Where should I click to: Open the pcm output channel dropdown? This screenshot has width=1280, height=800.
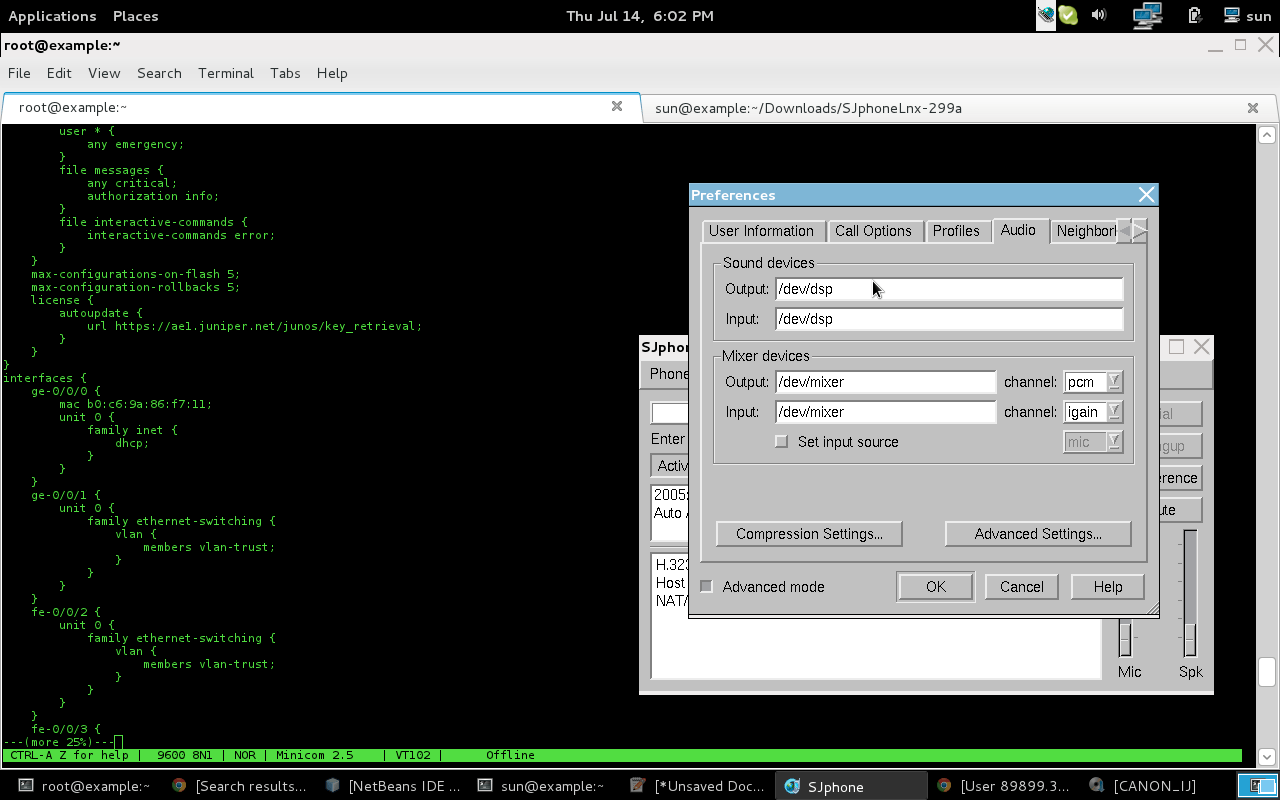[1113, 381]
